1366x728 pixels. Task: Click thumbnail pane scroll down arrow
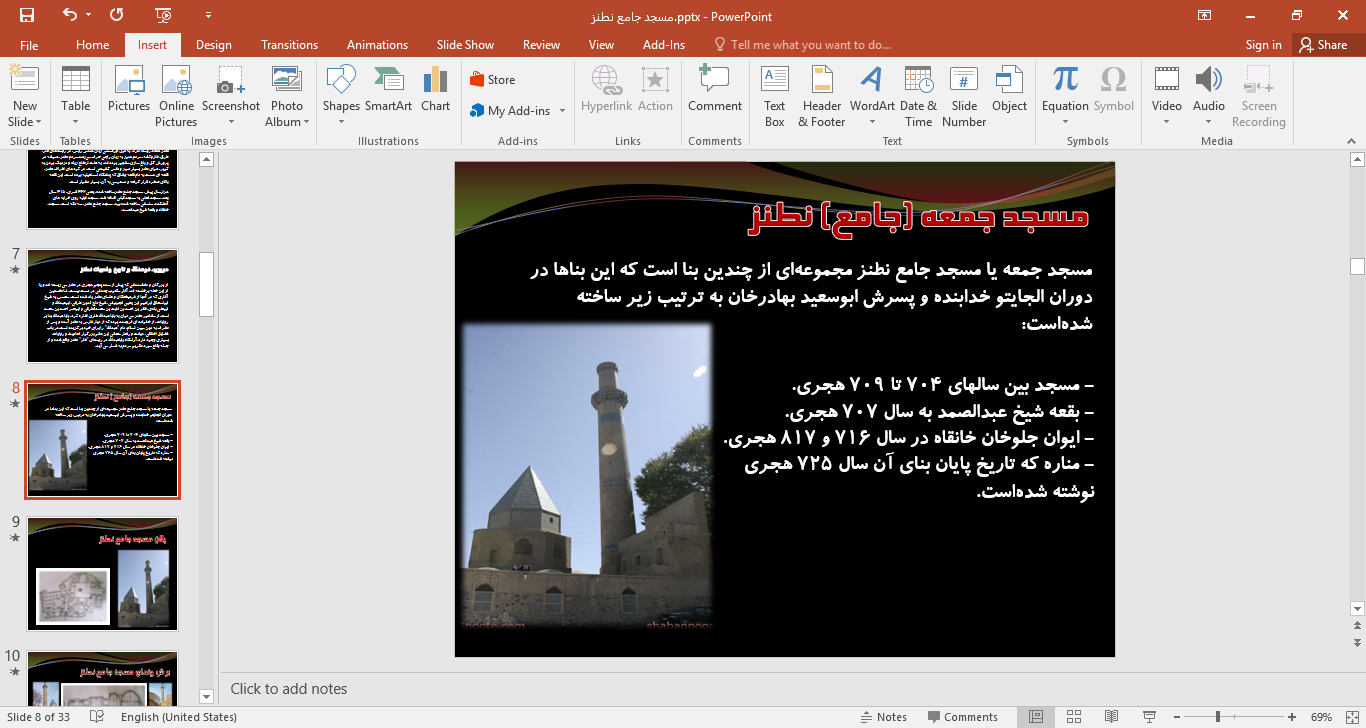[x=207, y=697]
